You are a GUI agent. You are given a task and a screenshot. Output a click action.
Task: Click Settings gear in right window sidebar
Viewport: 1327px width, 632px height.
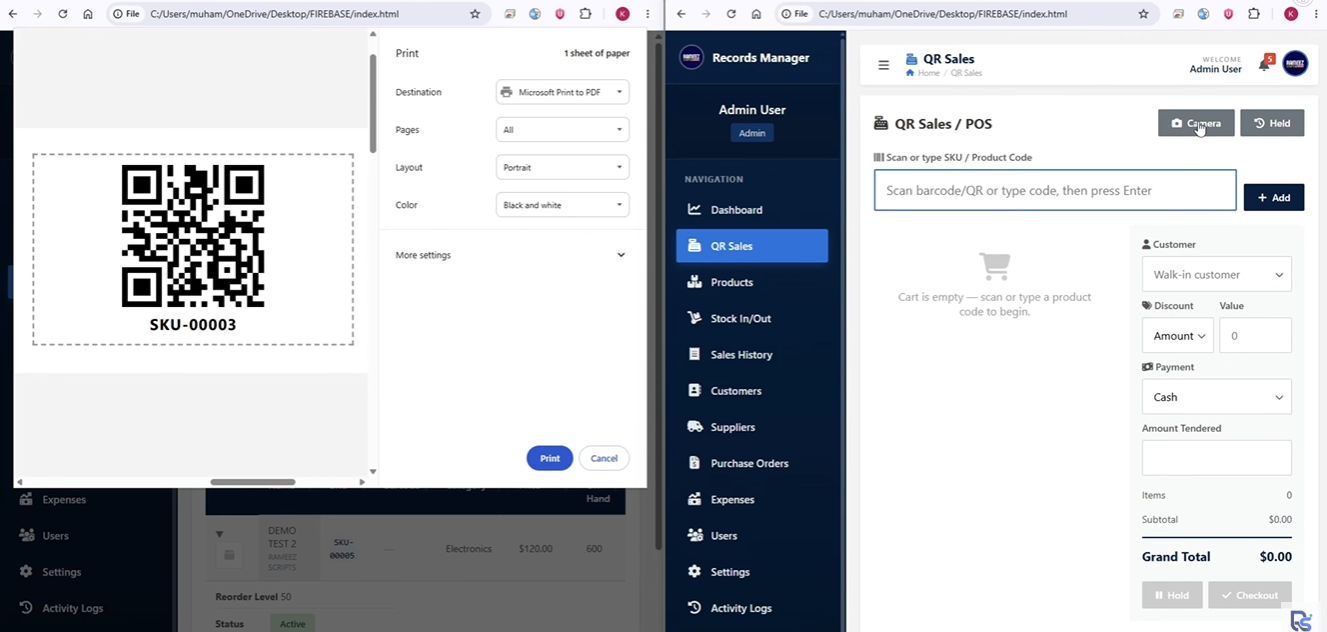(695, 572)
